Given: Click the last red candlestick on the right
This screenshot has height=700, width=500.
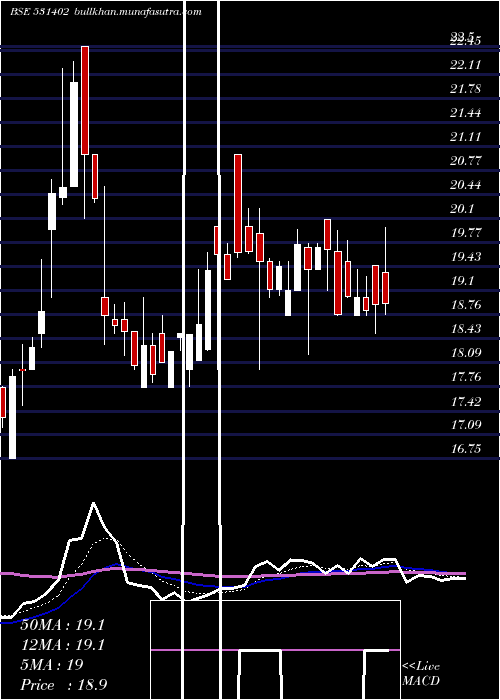Looking at the screenshot, I should [x=385, y=288].
